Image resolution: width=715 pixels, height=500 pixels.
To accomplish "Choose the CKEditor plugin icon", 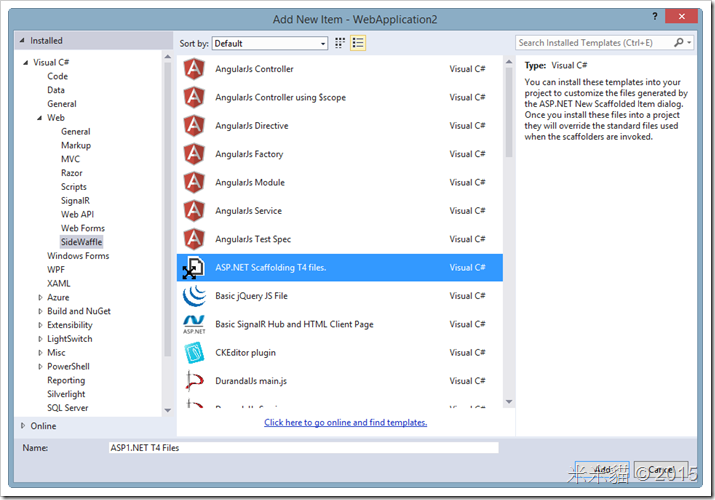I will coord(194,353).
